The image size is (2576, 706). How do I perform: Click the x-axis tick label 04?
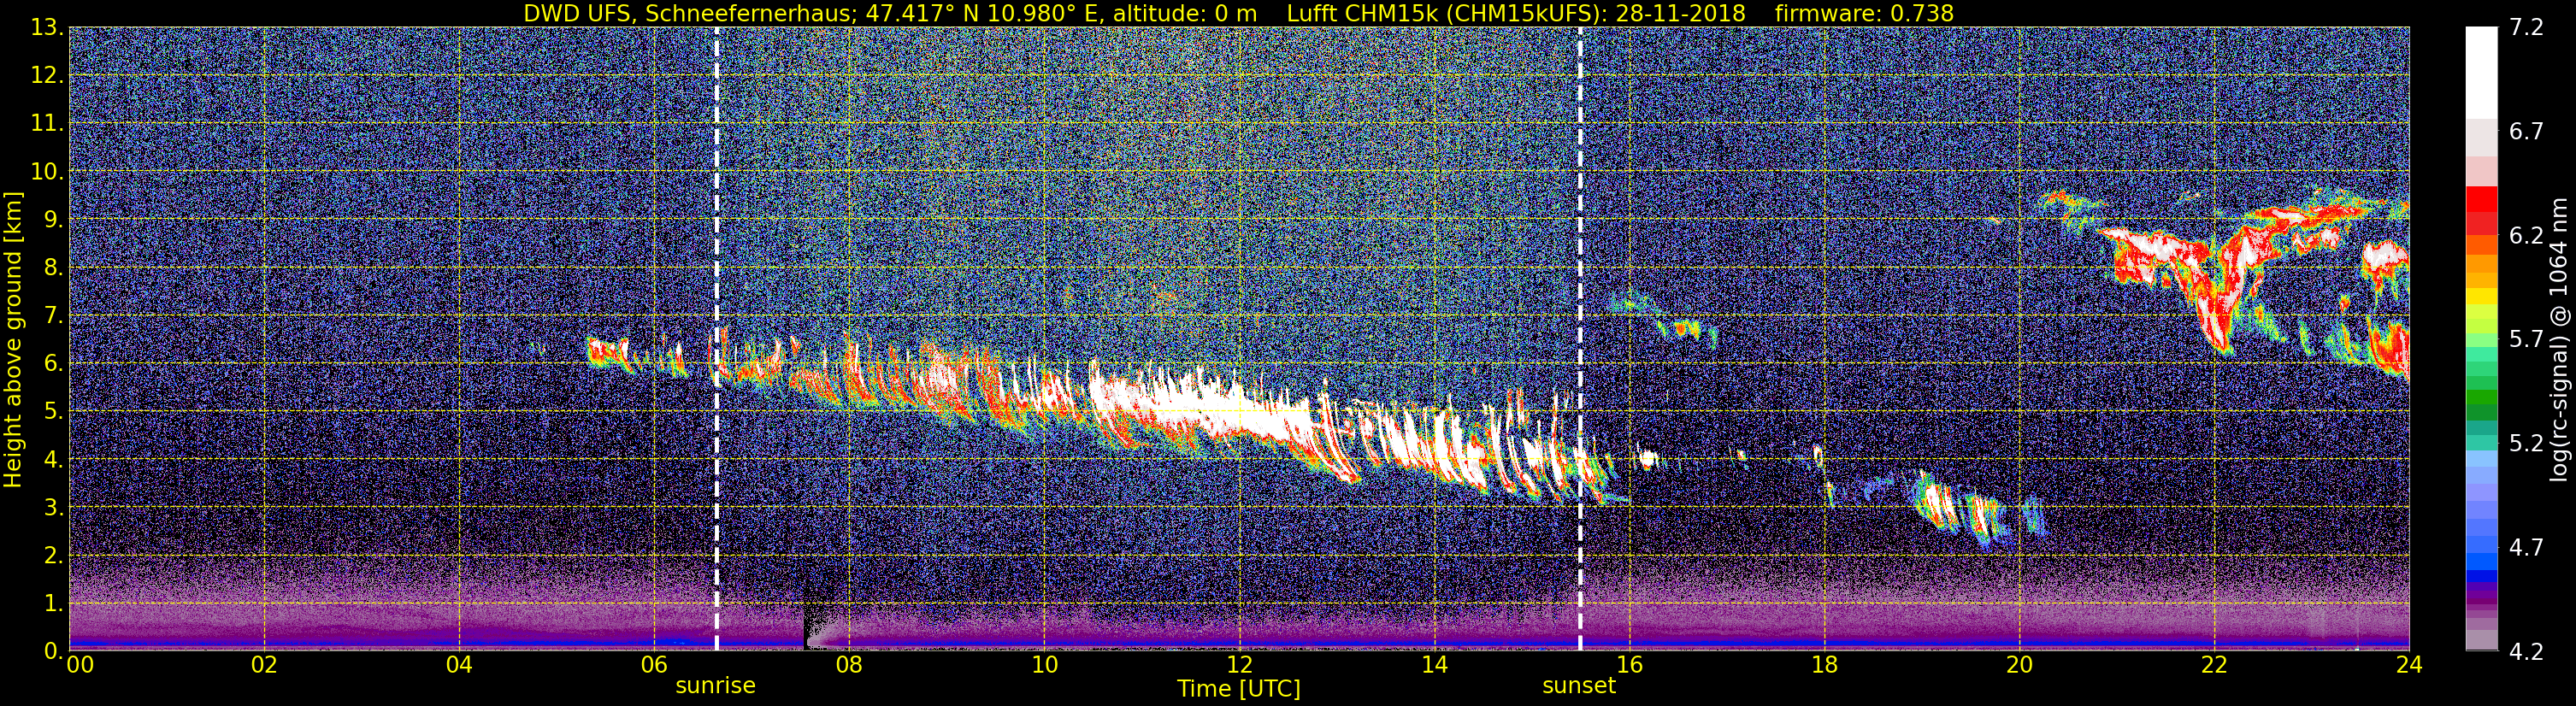(x=459, y=665)
